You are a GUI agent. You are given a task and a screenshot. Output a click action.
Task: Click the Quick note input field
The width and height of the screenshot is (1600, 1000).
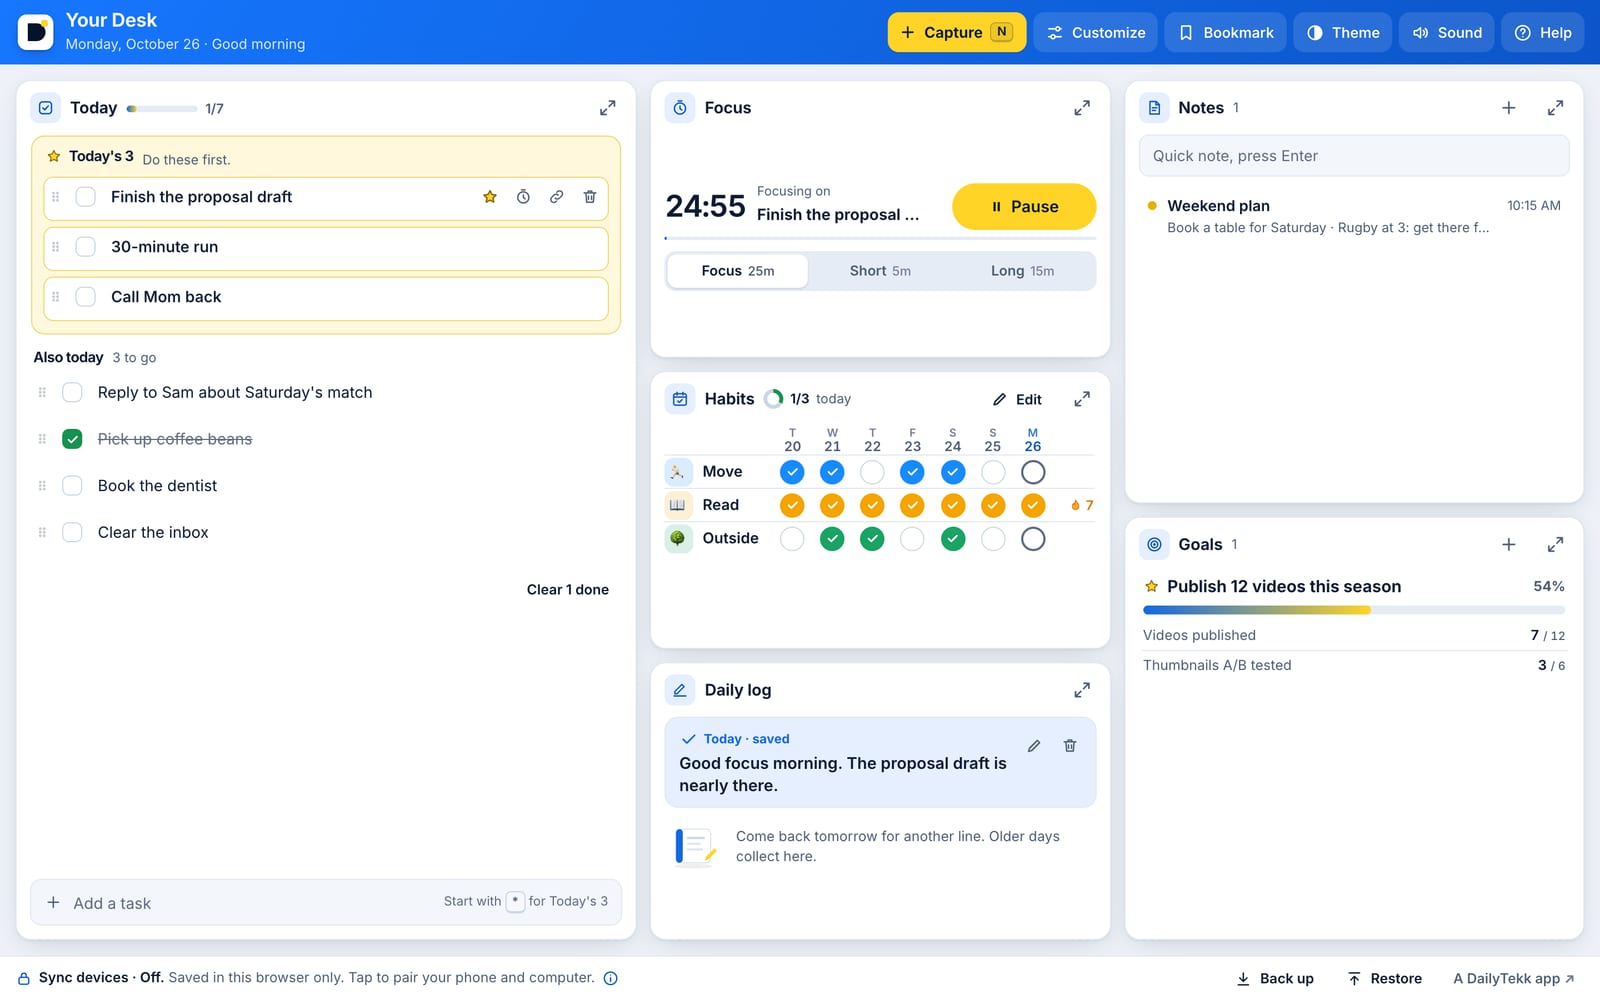(1354, 156)
